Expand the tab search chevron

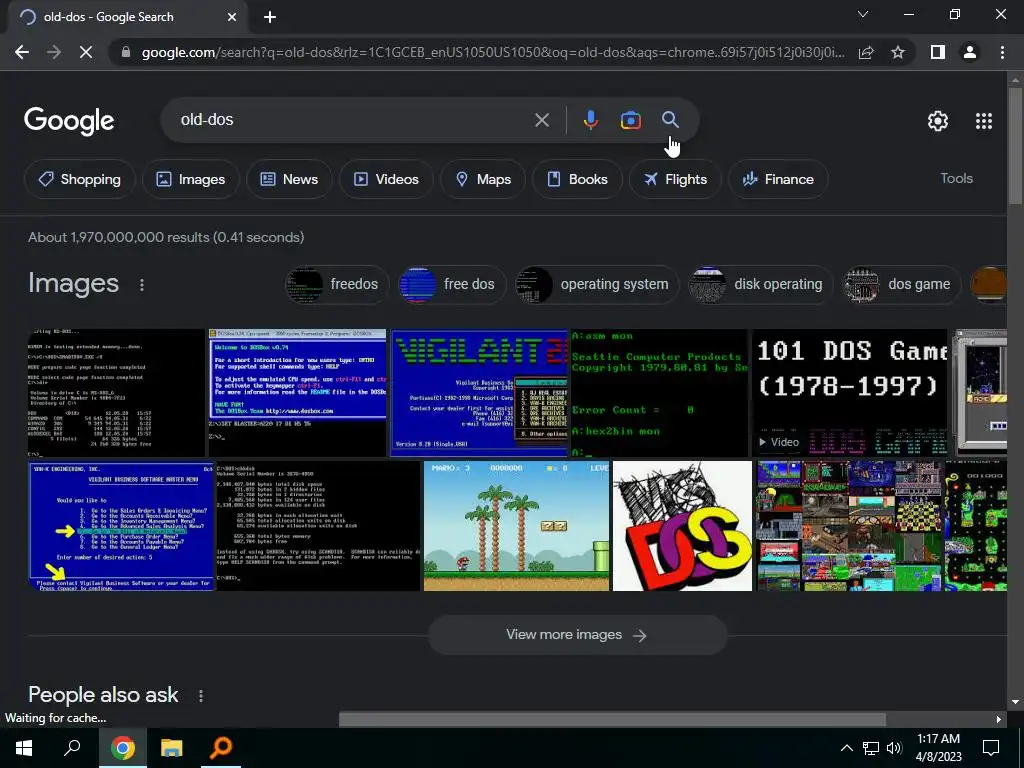pos(863,14)
